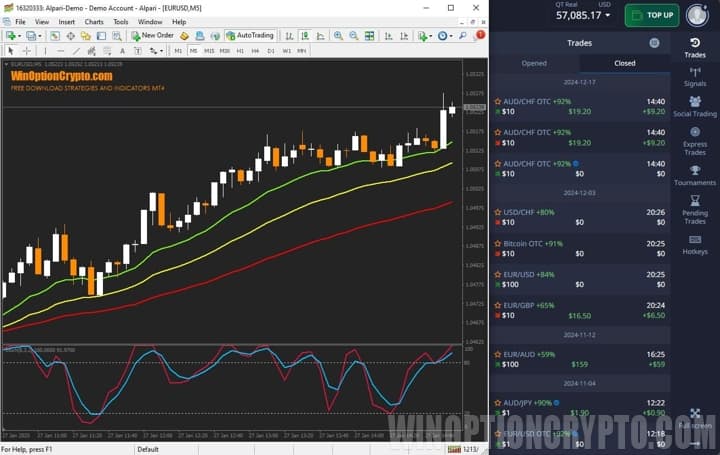Open Pending Trades in sidebar
This screenshot has height=455, width=720.
695,209
